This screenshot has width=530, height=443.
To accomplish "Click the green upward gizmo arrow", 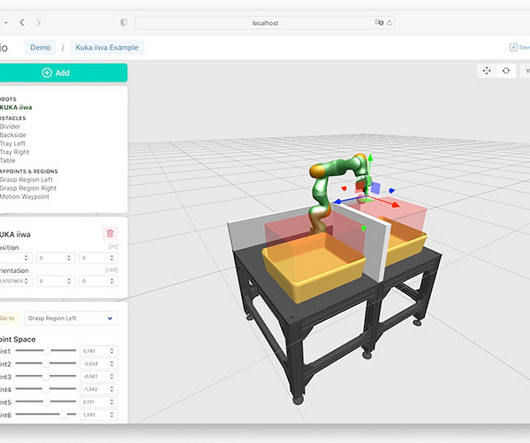I will [370, 158].
